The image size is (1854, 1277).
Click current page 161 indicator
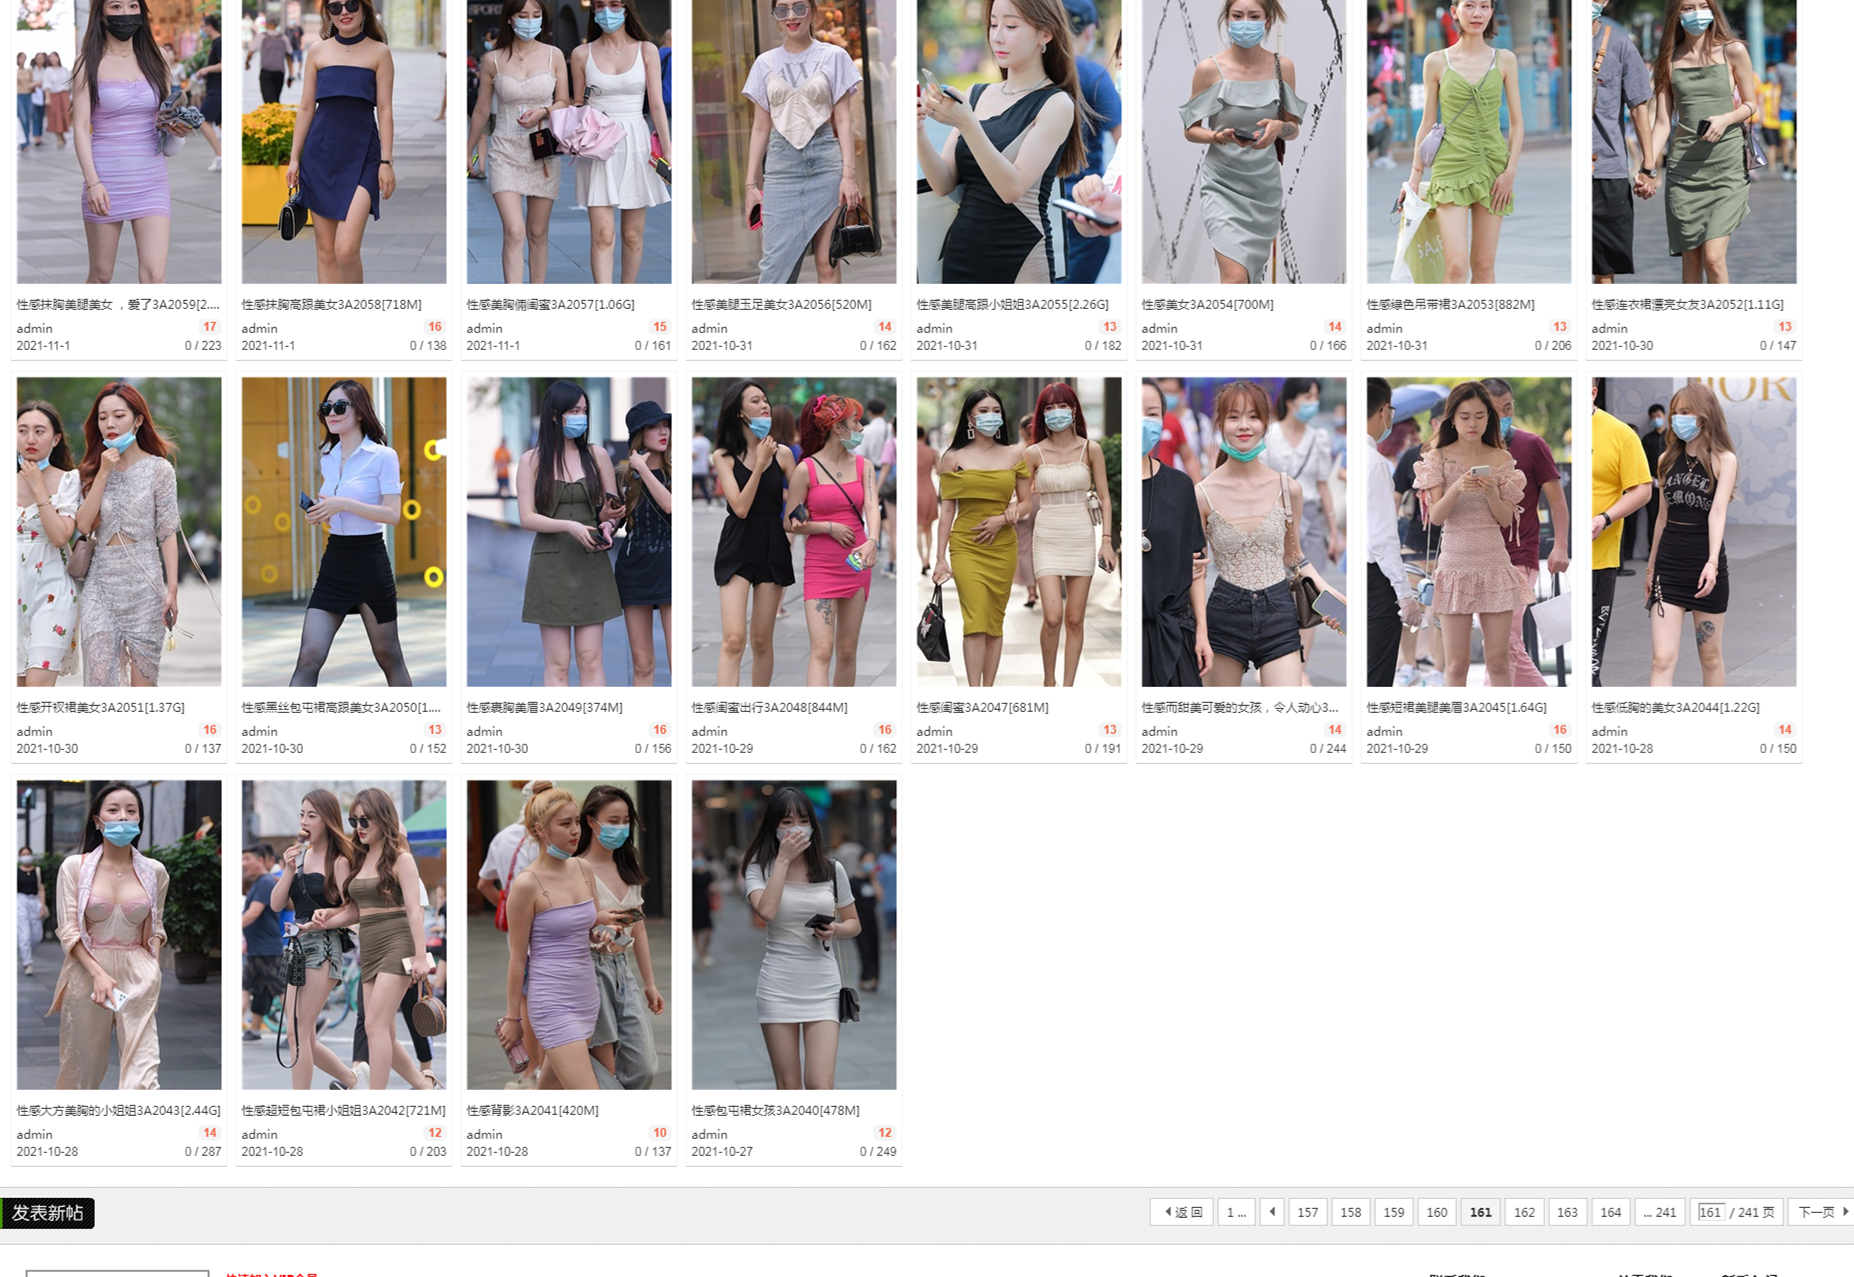(1481, 1212)
